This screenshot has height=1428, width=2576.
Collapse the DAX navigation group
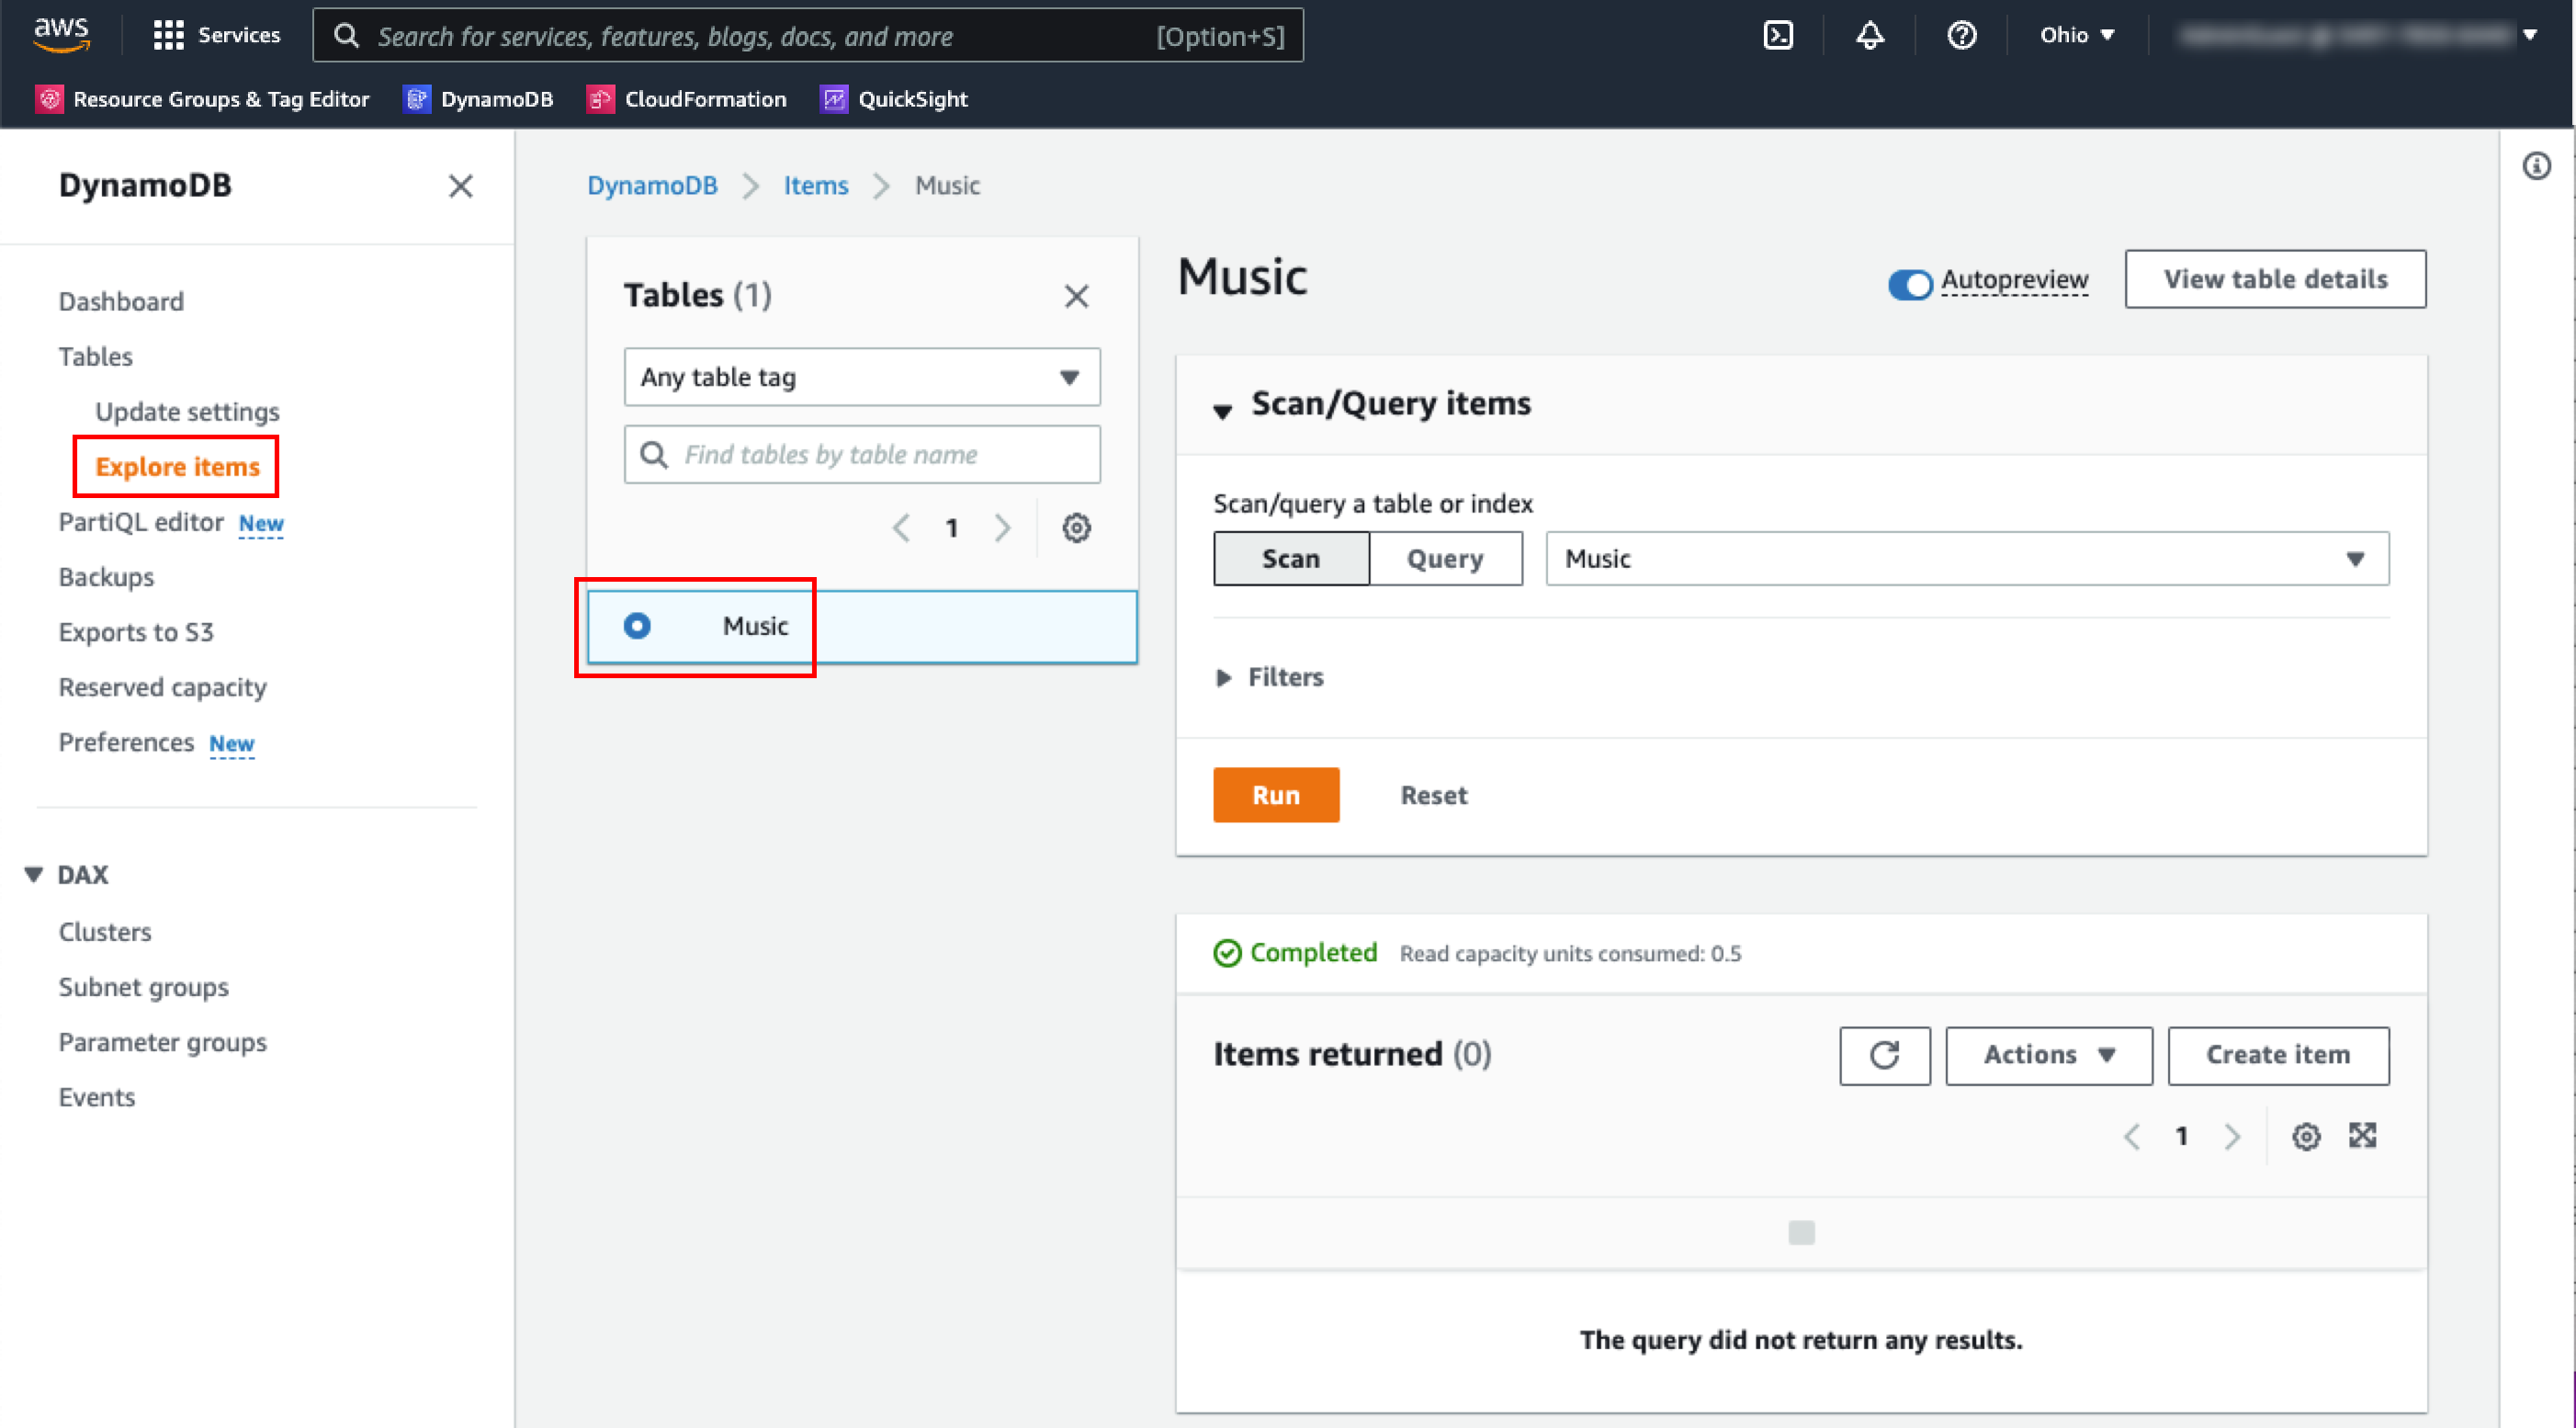click(x=33, y=874)
